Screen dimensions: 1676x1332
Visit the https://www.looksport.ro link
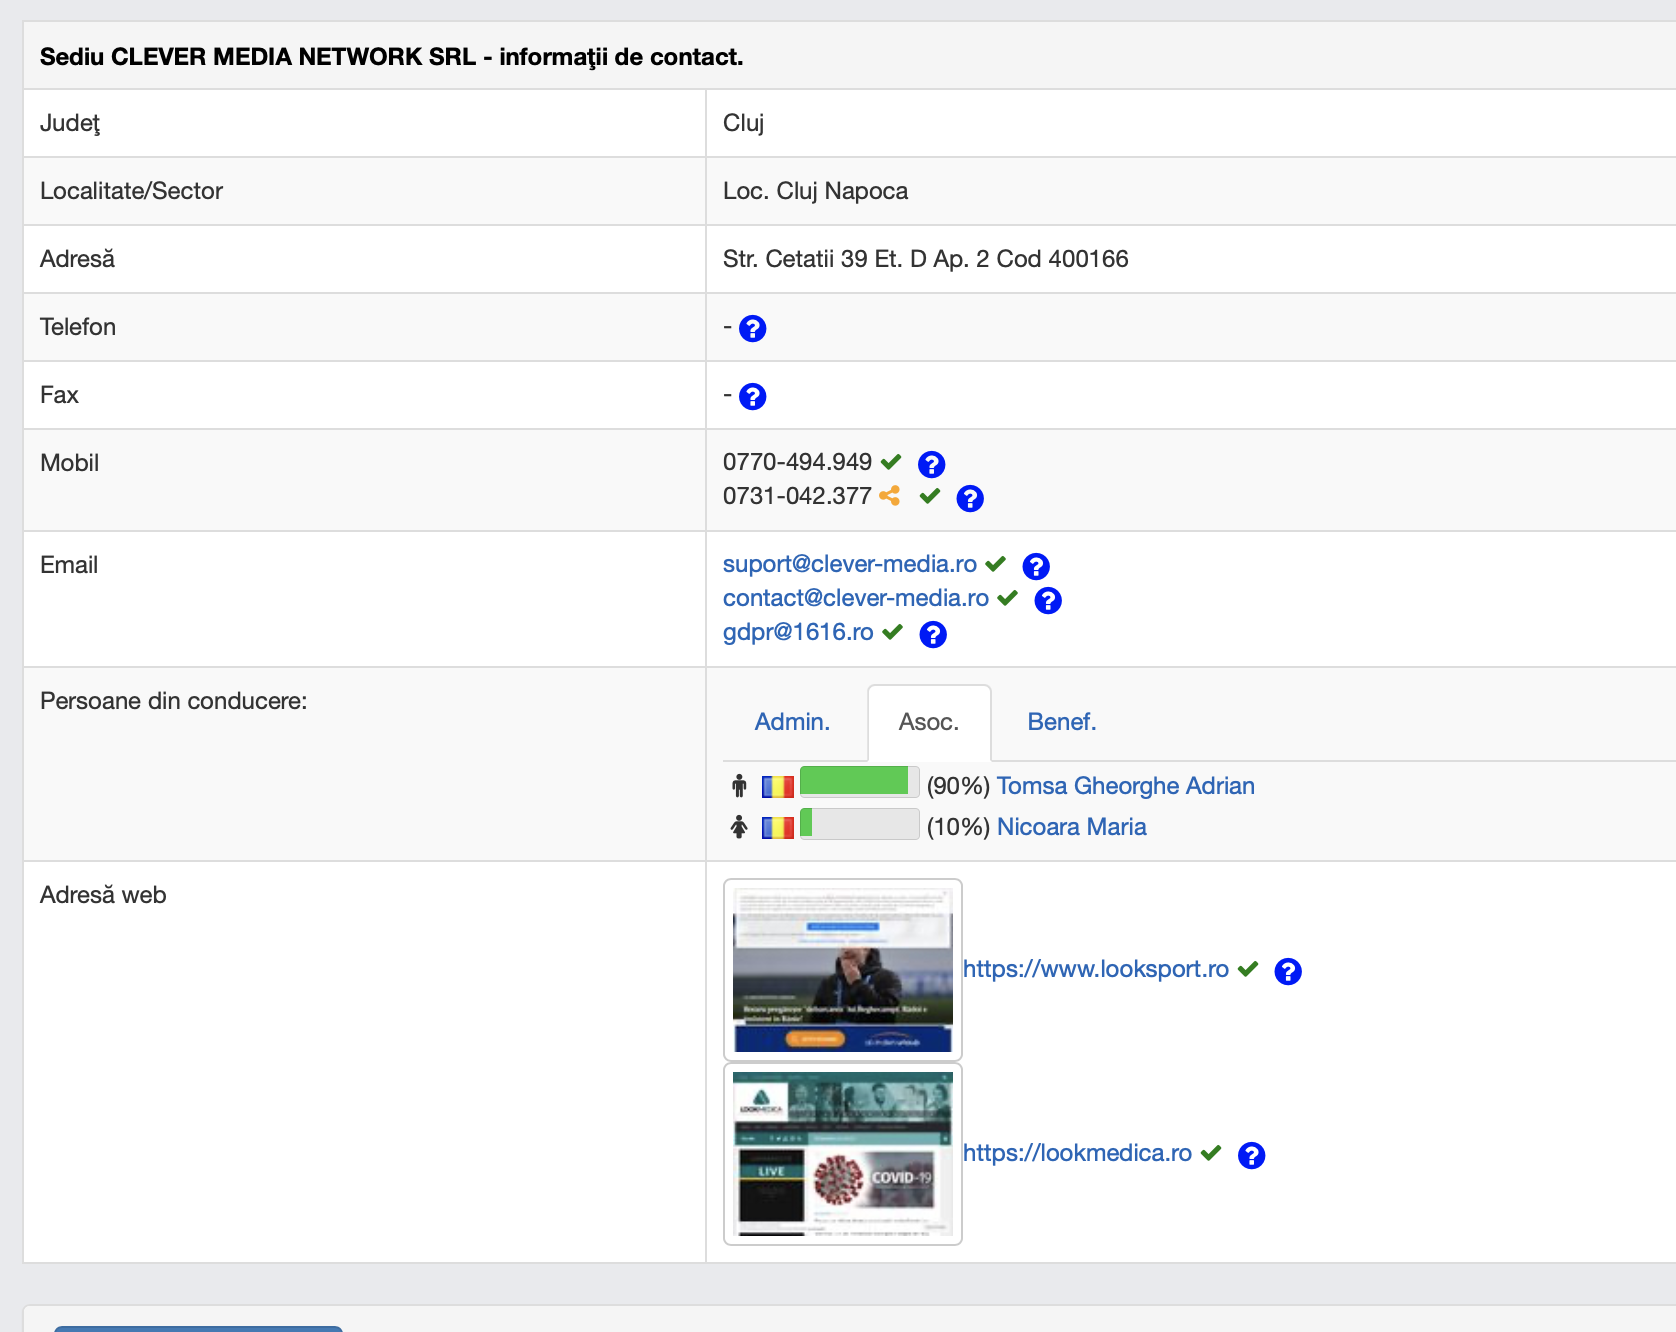[x=1095, y=969]
